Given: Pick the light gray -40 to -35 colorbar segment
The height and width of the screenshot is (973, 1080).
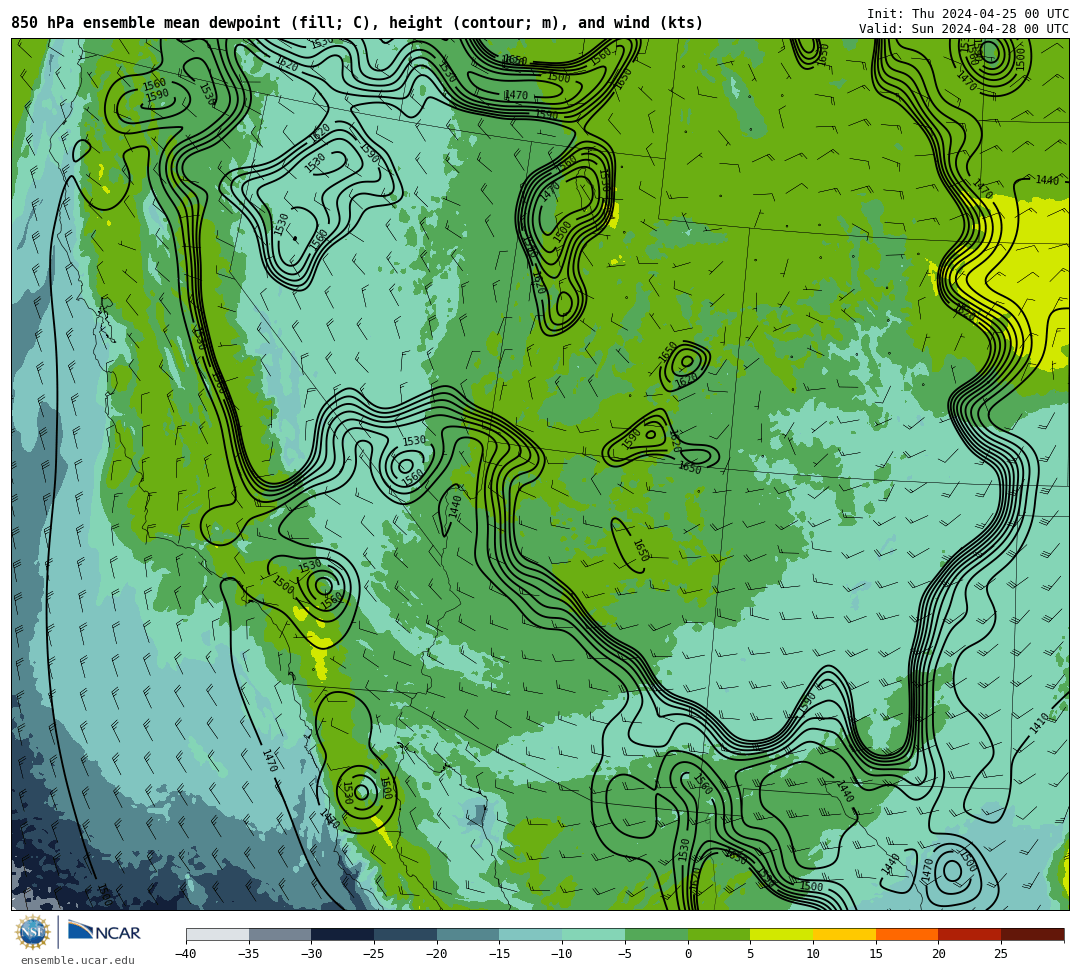Looking at the screenshot, I should point(218,934).
